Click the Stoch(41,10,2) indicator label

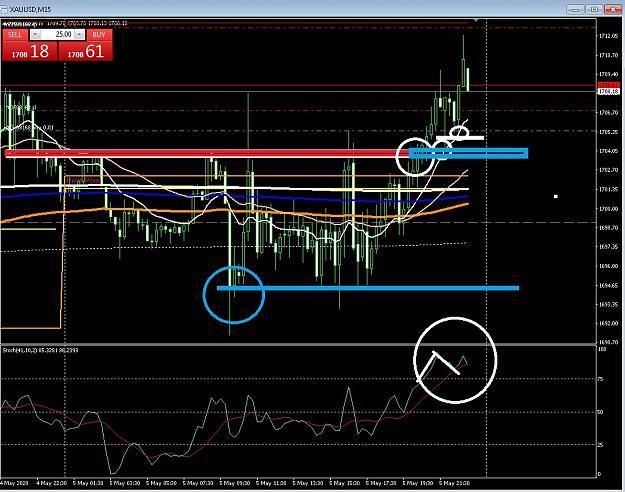pos(41,350)
